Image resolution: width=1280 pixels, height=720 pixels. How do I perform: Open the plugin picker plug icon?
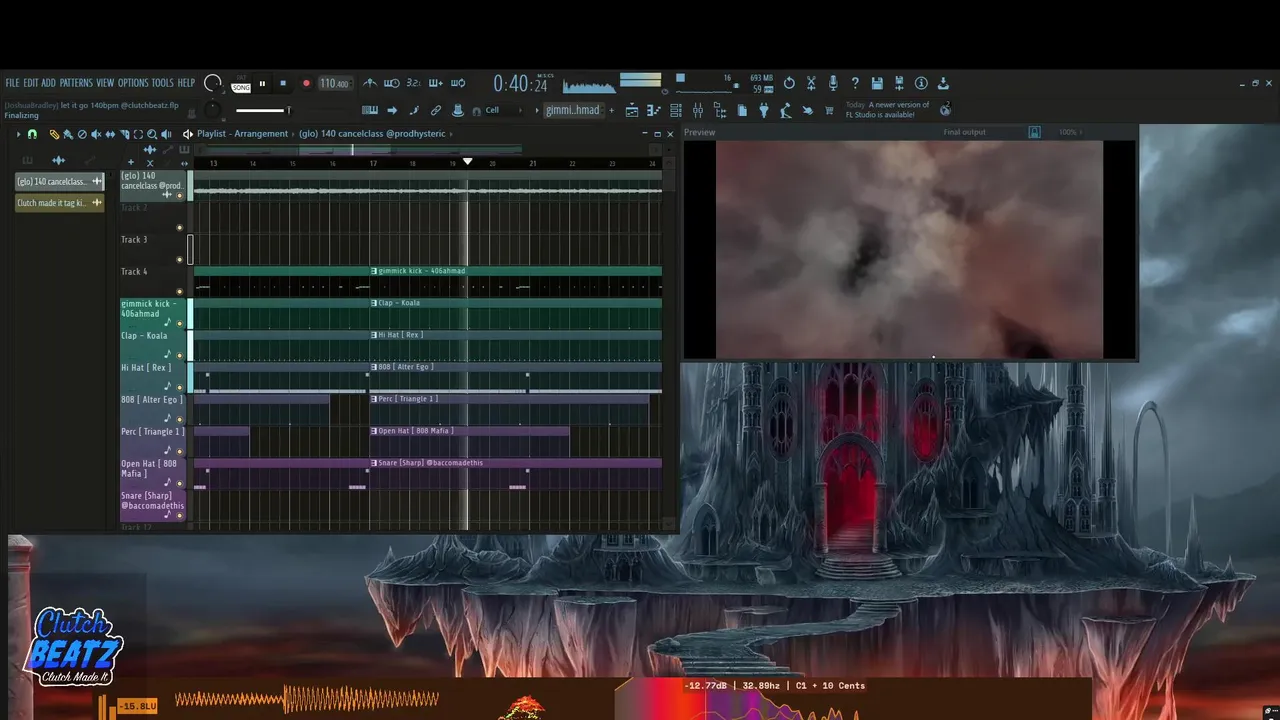tap(764, 110)
